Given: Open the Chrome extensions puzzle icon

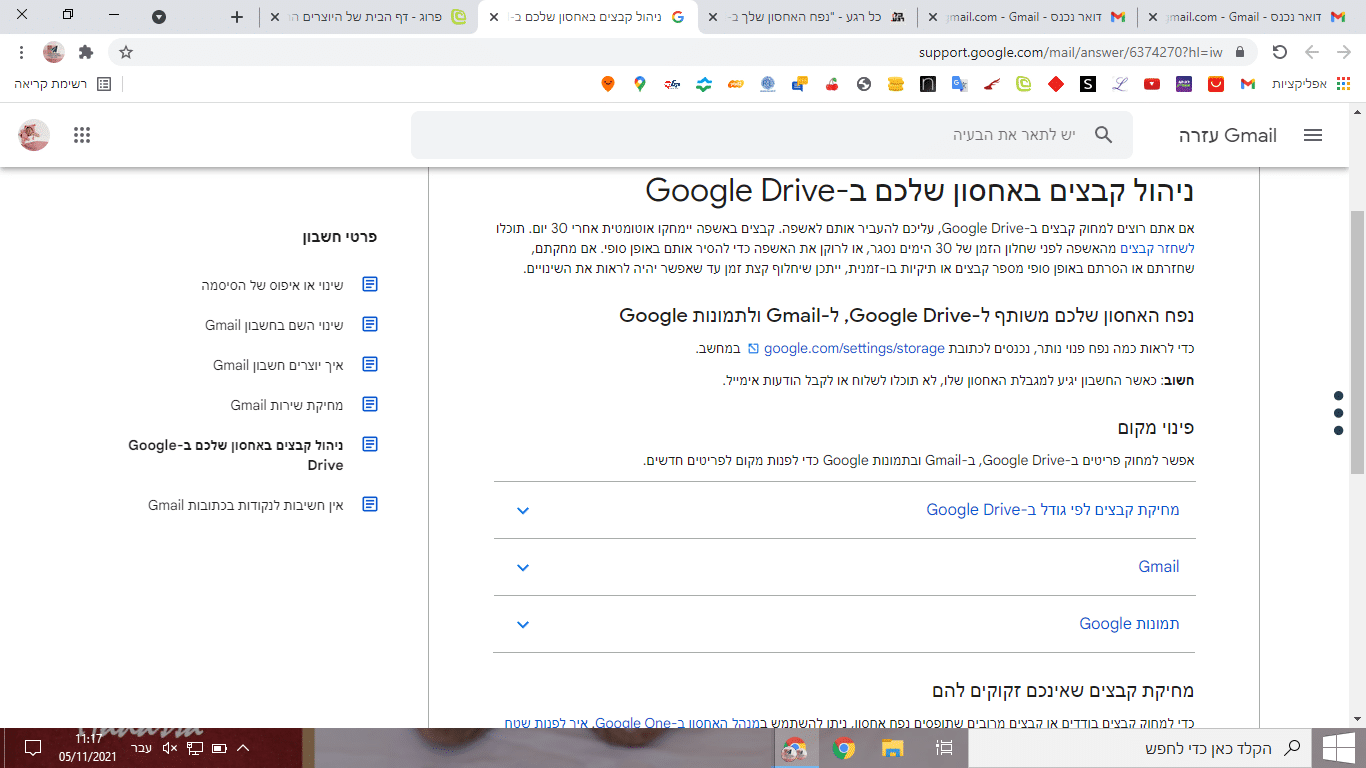Looking at the screenshot, I should [86, 52].
